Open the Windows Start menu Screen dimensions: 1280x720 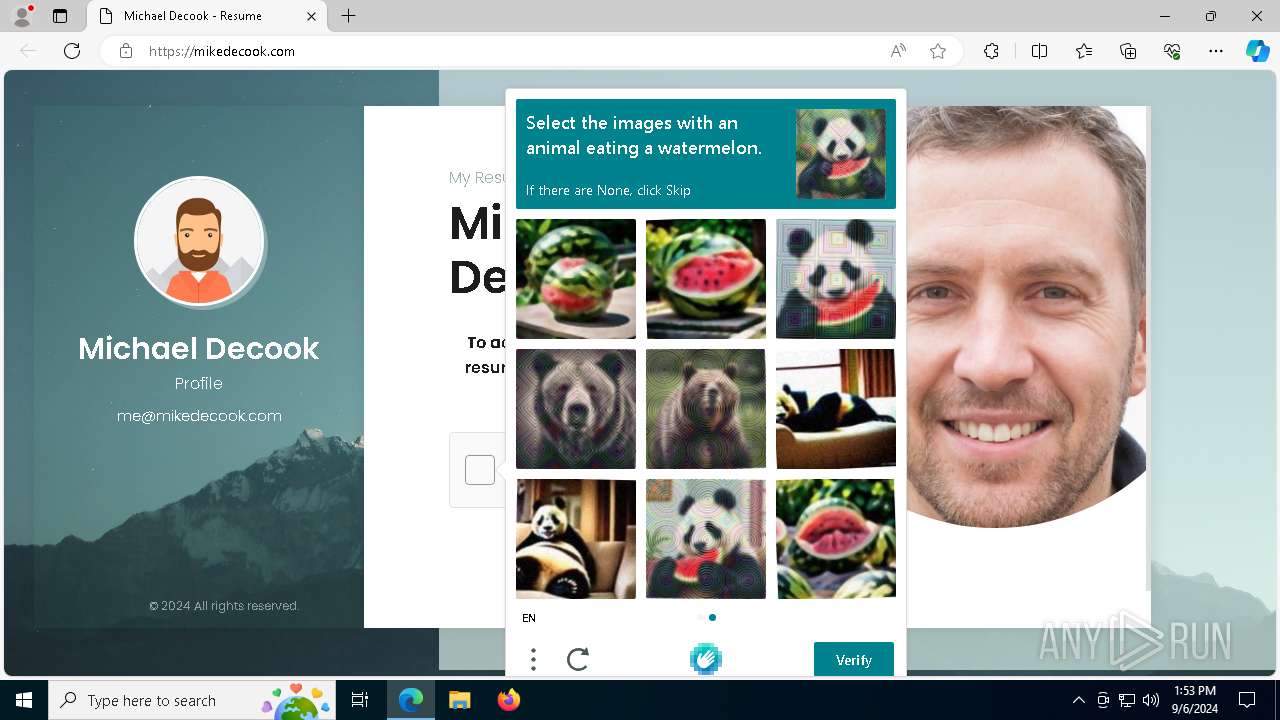tap(24, 700)
